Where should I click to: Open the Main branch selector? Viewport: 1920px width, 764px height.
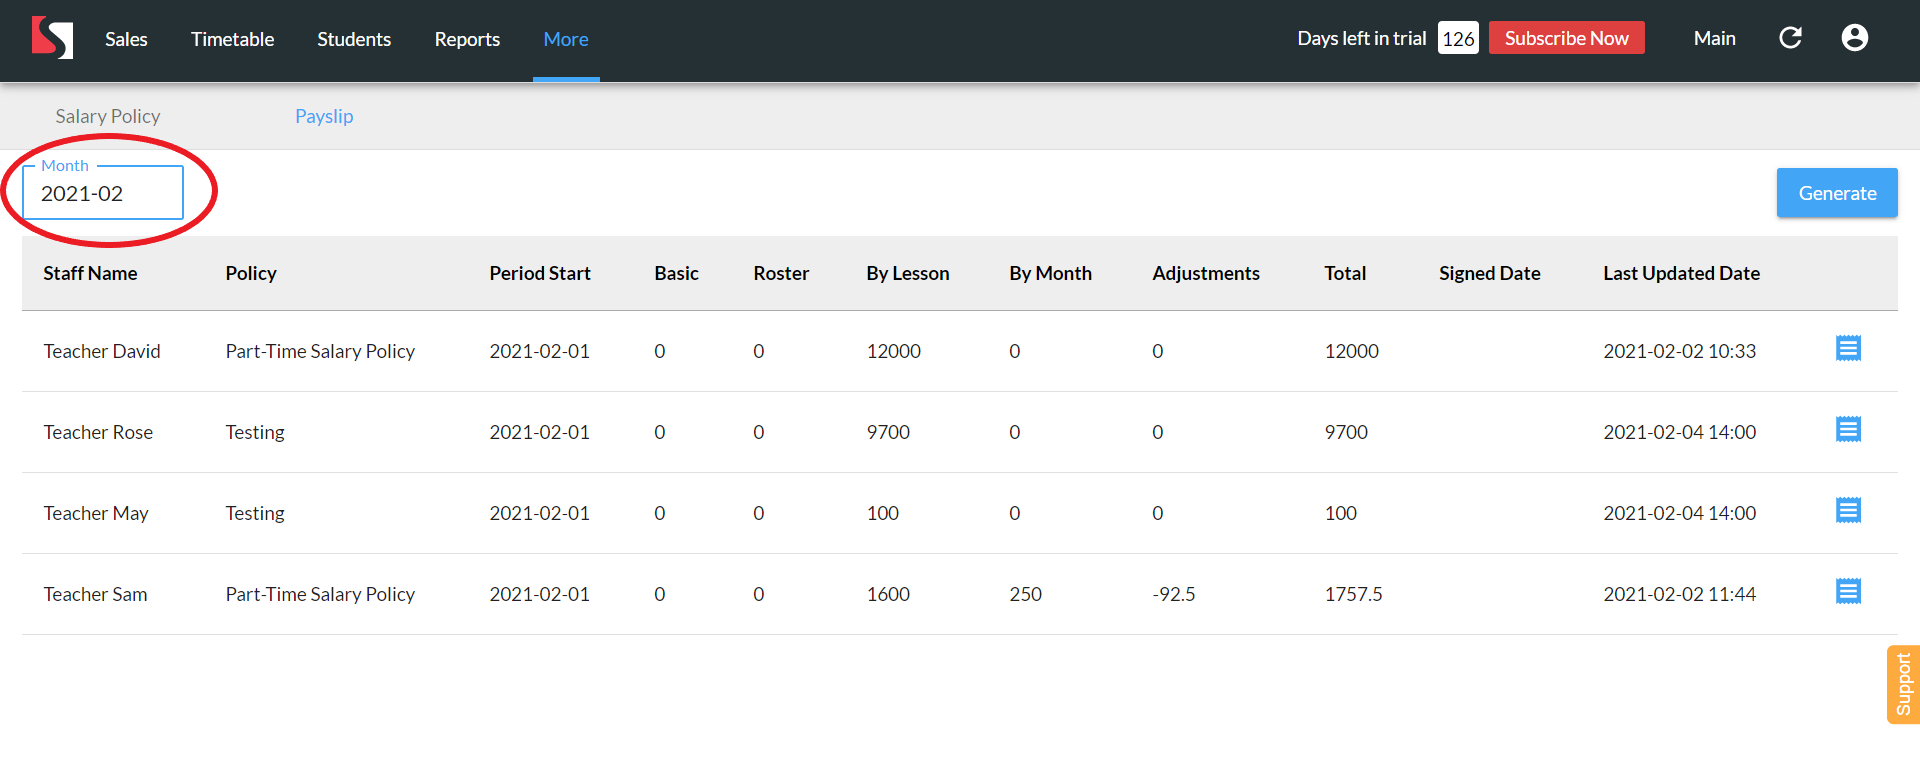pos(1714,38)
